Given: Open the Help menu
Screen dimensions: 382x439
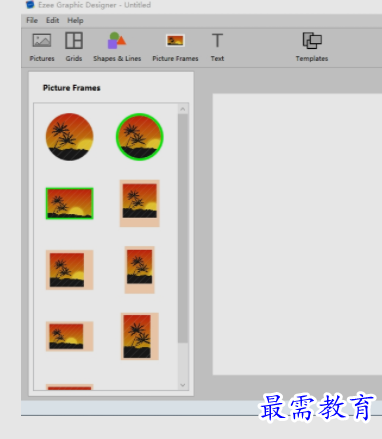Looking at the screenshot, I should pos(75,21).
